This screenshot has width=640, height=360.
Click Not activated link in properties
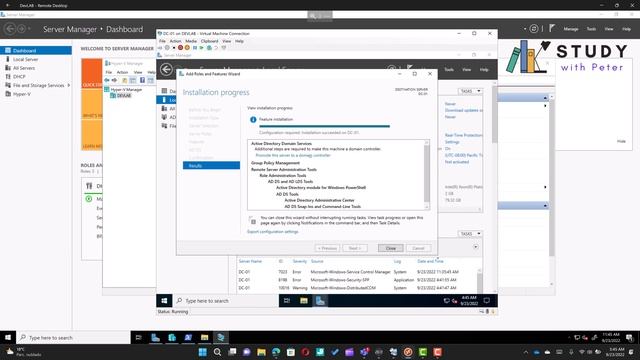point(457,162)
